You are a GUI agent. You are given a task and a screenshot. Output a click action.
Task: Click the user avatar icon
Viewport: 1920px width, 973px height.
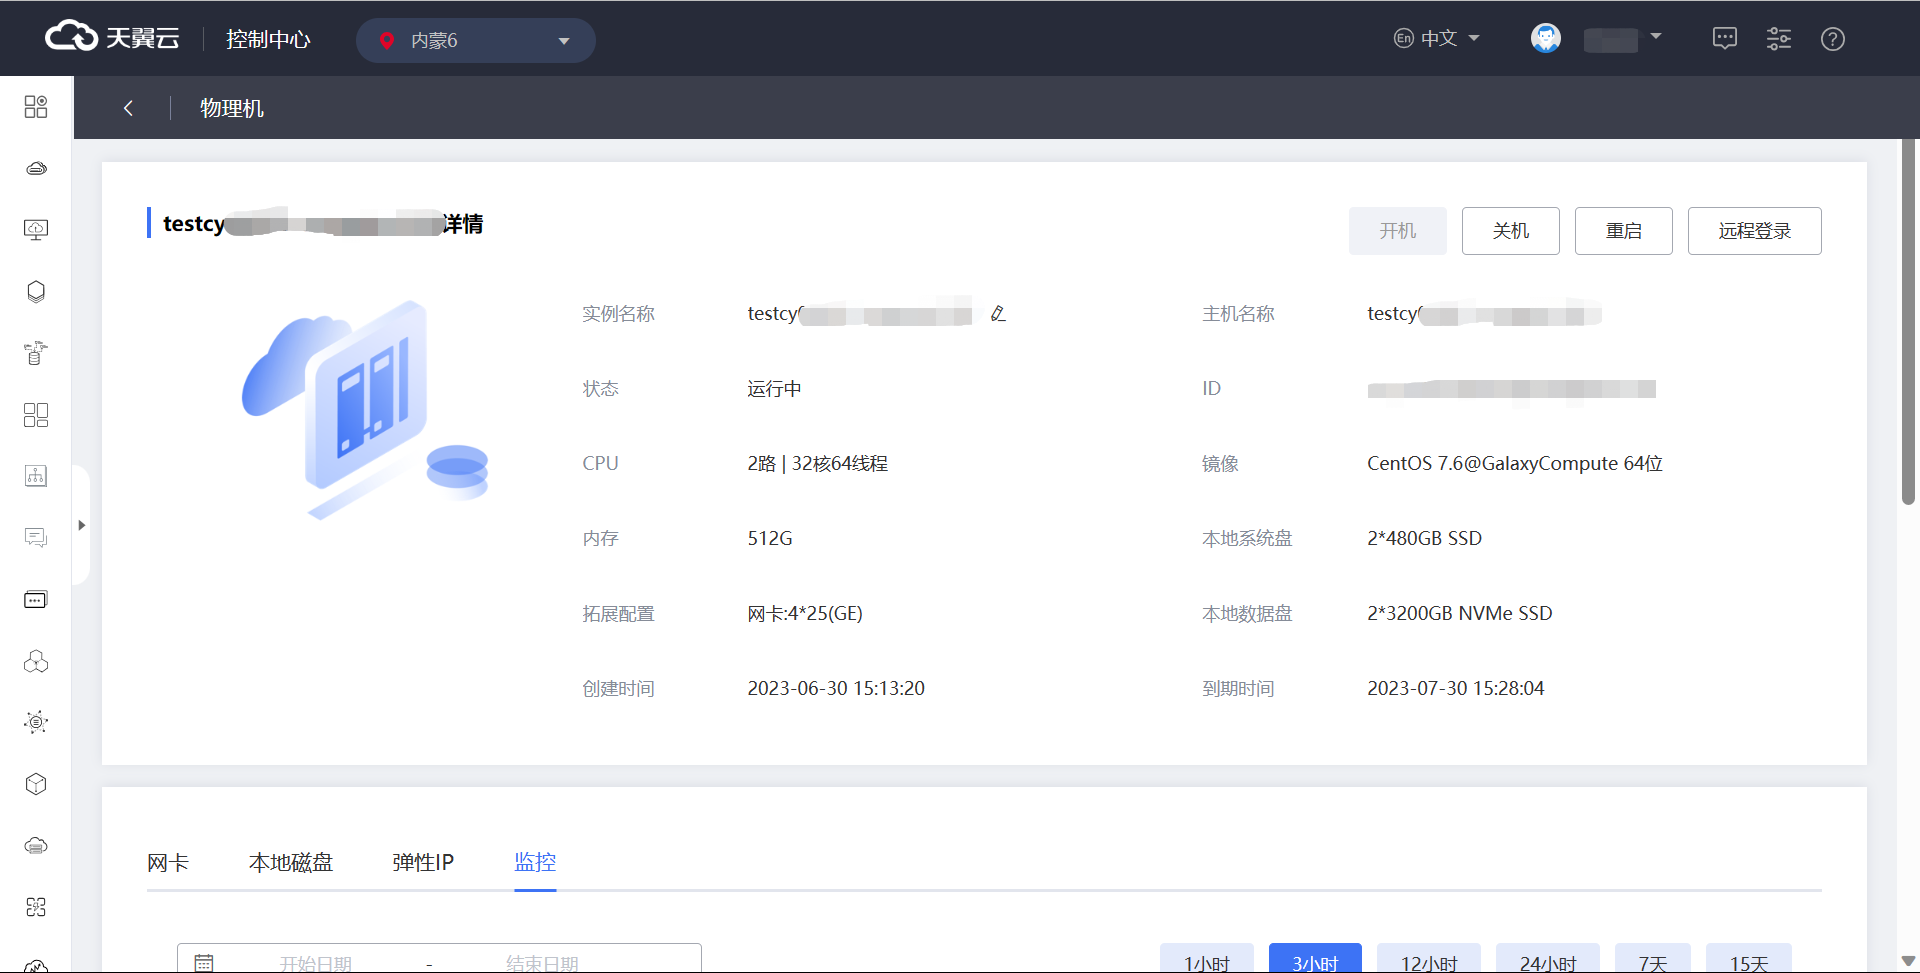pos(1545,39)
